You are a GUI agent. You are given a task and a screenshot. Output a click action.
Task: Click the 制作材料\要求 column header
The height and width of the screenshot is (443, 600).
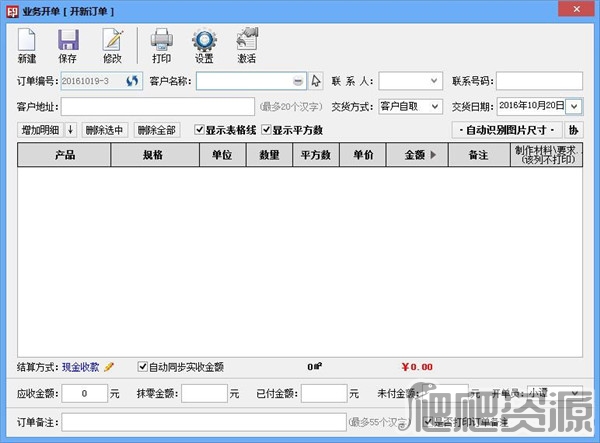coord(546,155)
